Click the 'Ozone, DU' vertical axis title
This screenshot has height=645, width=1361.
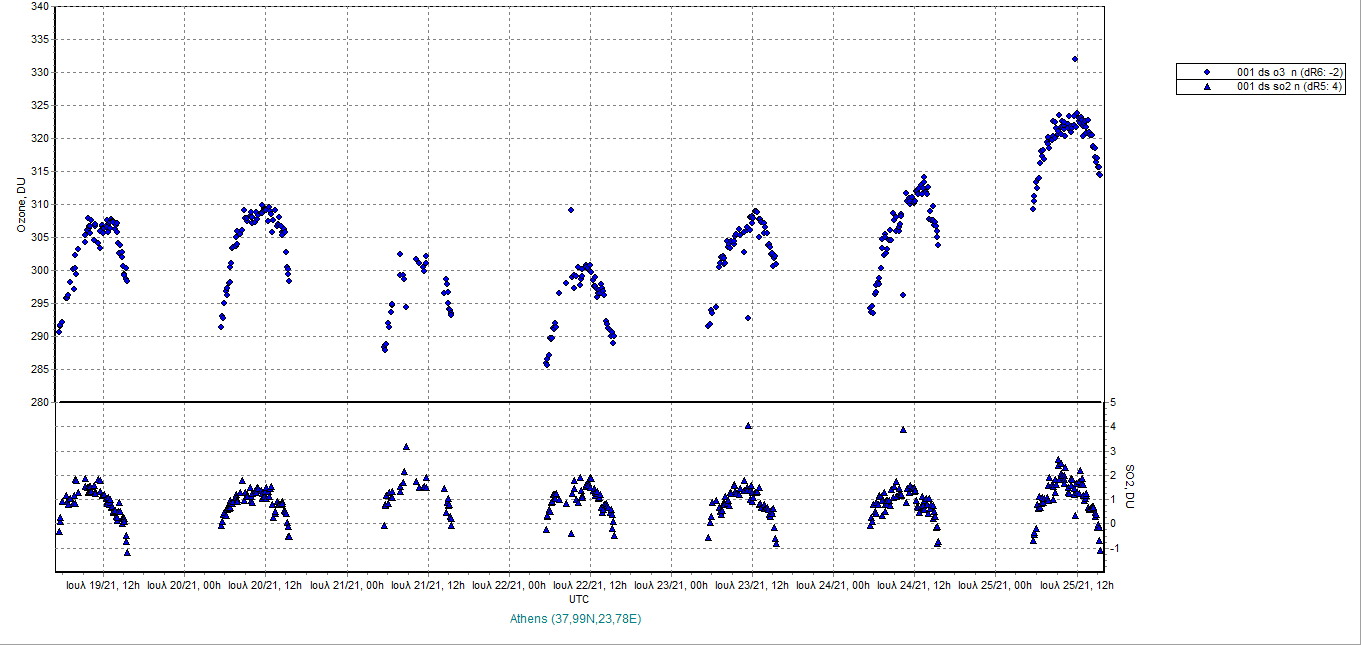[21, 204]
